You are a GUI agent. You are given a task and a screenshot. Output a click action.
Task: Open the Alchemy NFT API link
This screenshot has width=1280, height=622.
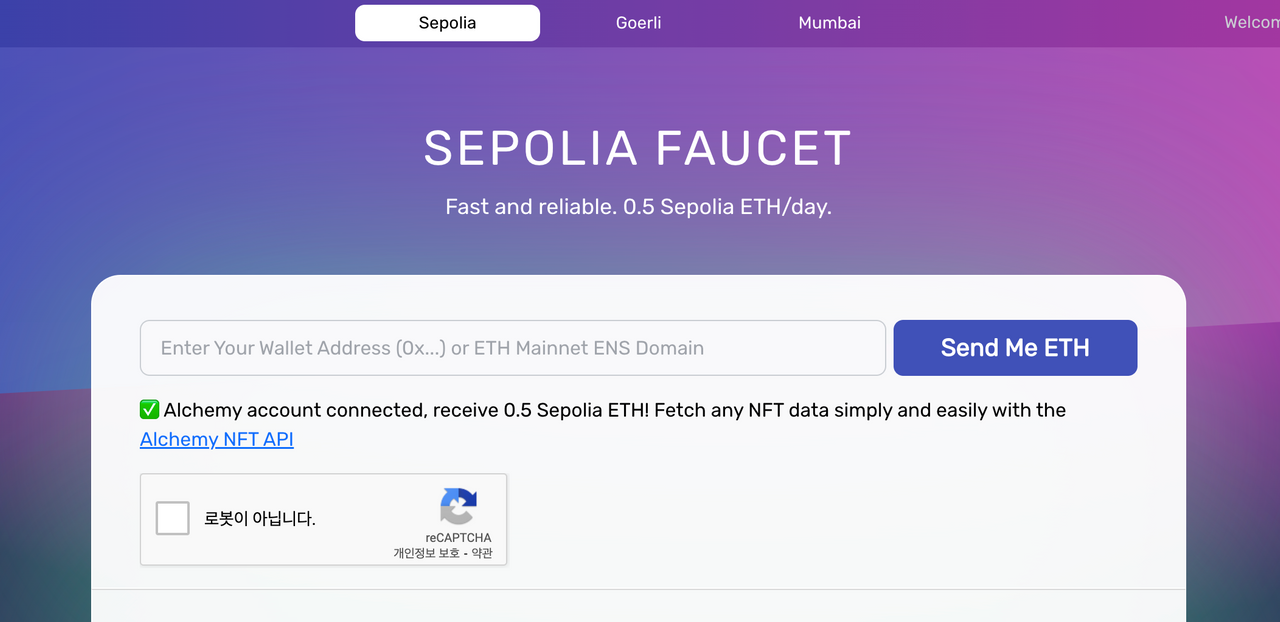pyautogui.click(x=217, y=440)
